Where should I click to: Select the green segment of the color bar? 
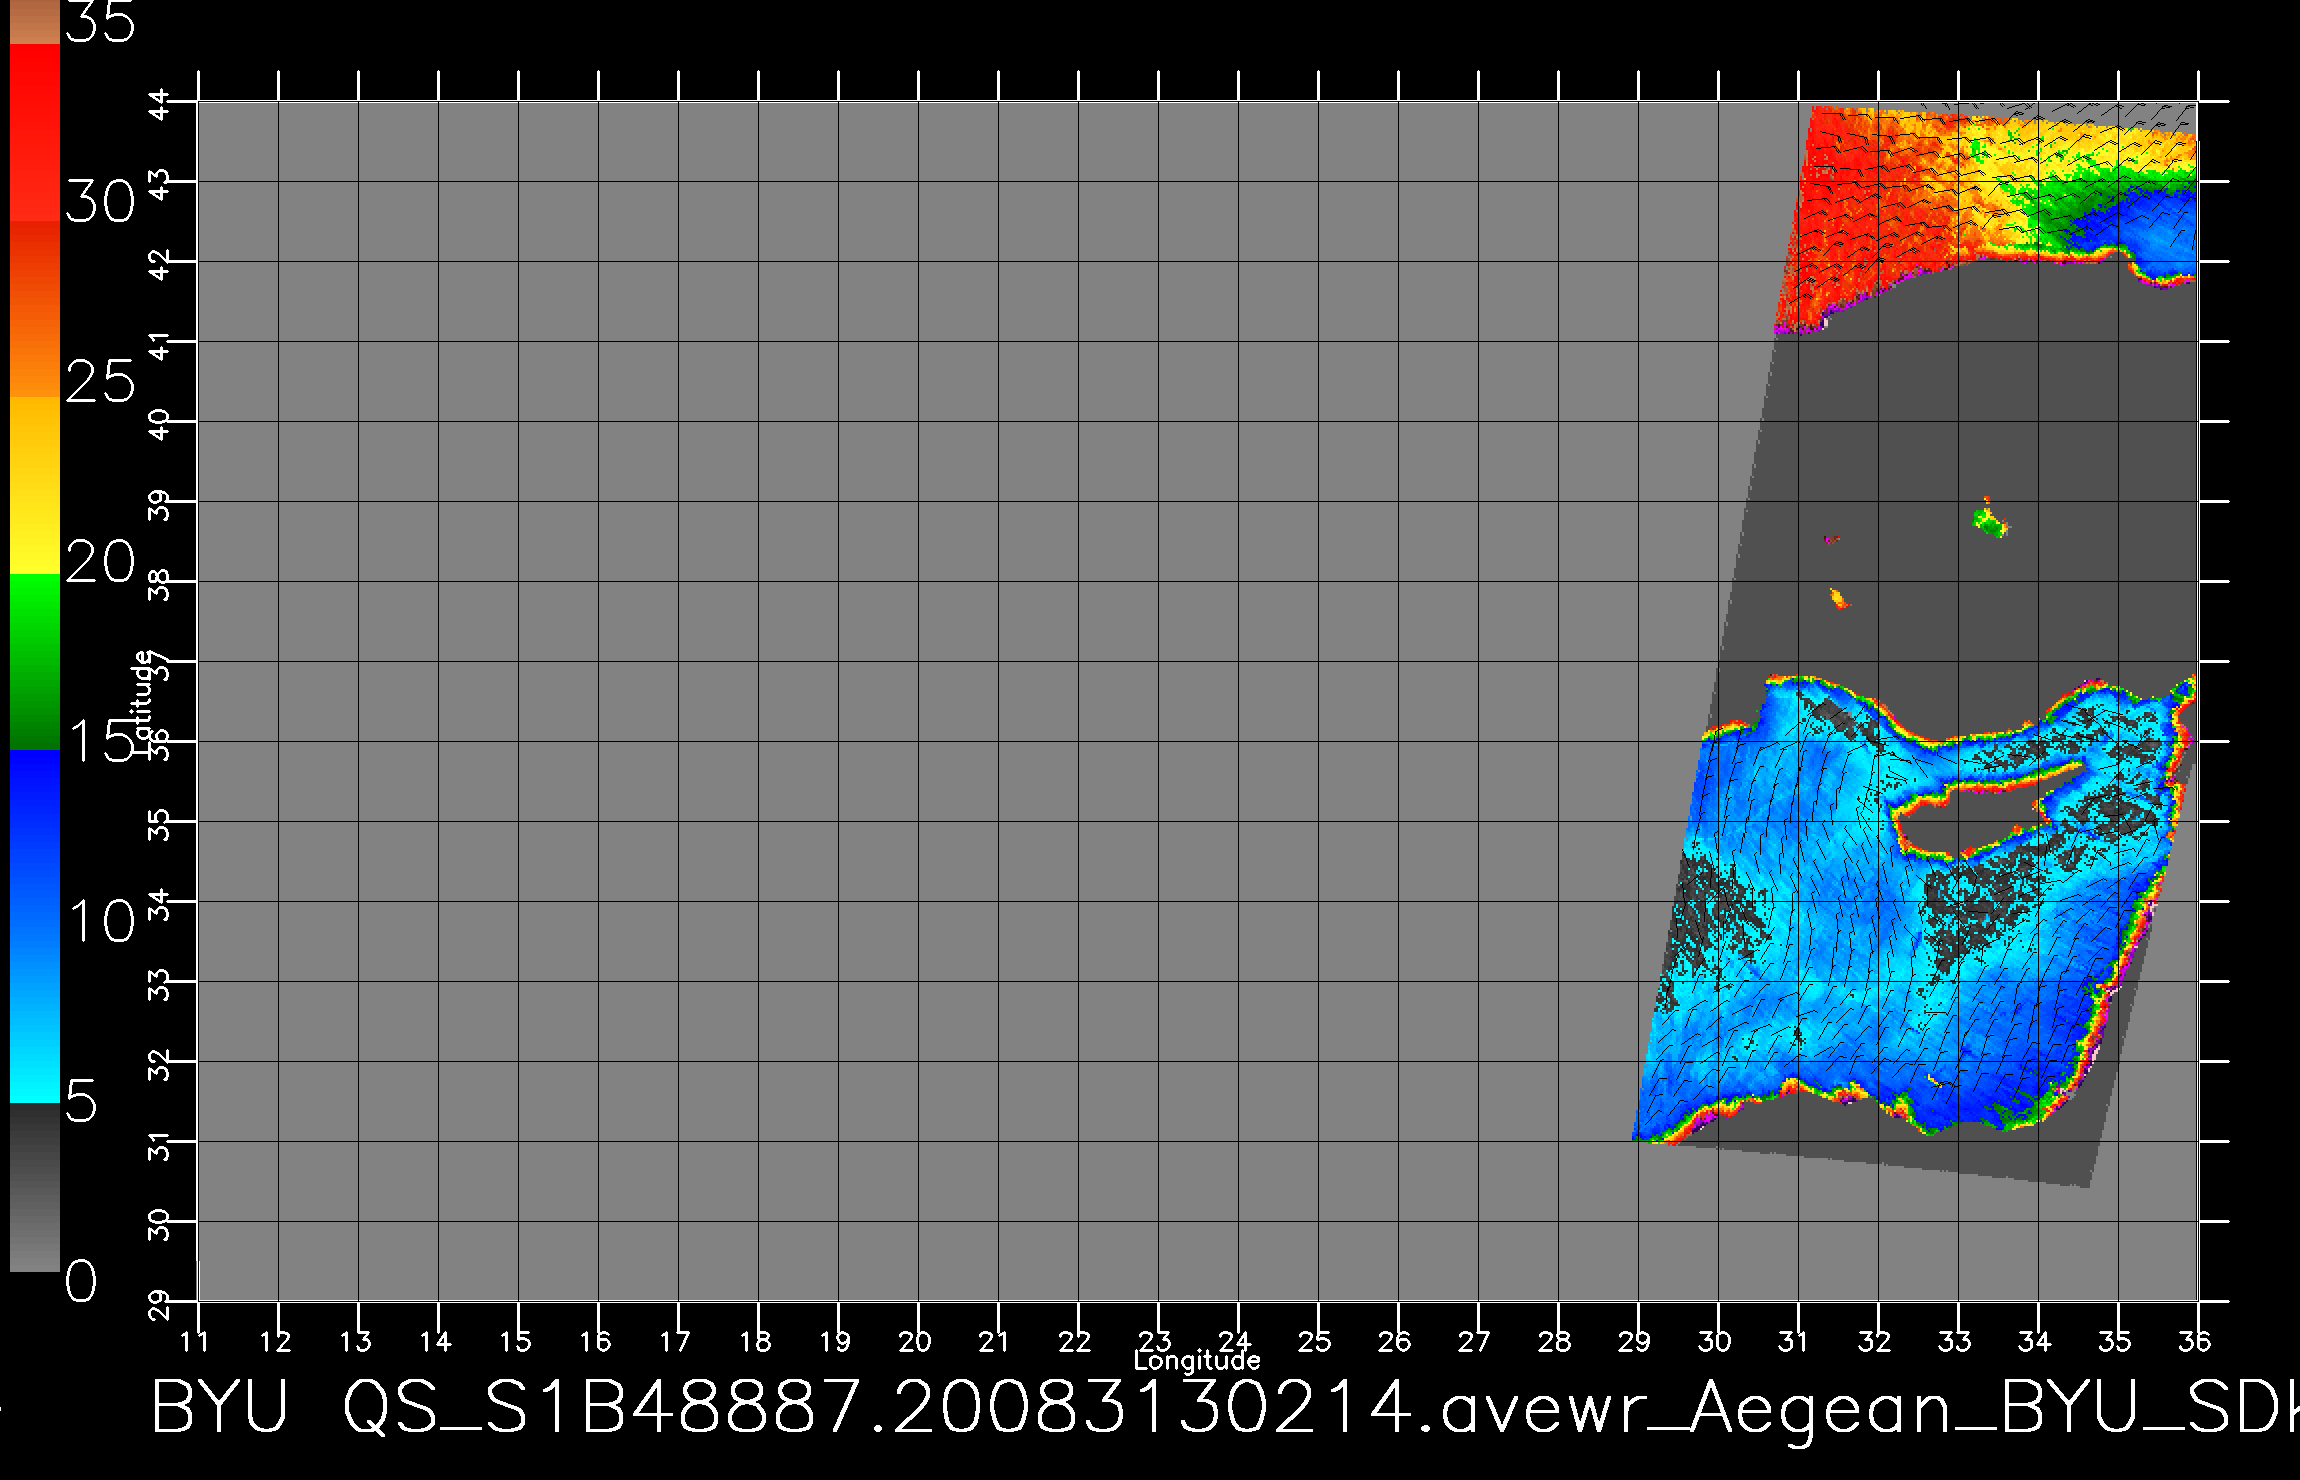click(35, 662)
